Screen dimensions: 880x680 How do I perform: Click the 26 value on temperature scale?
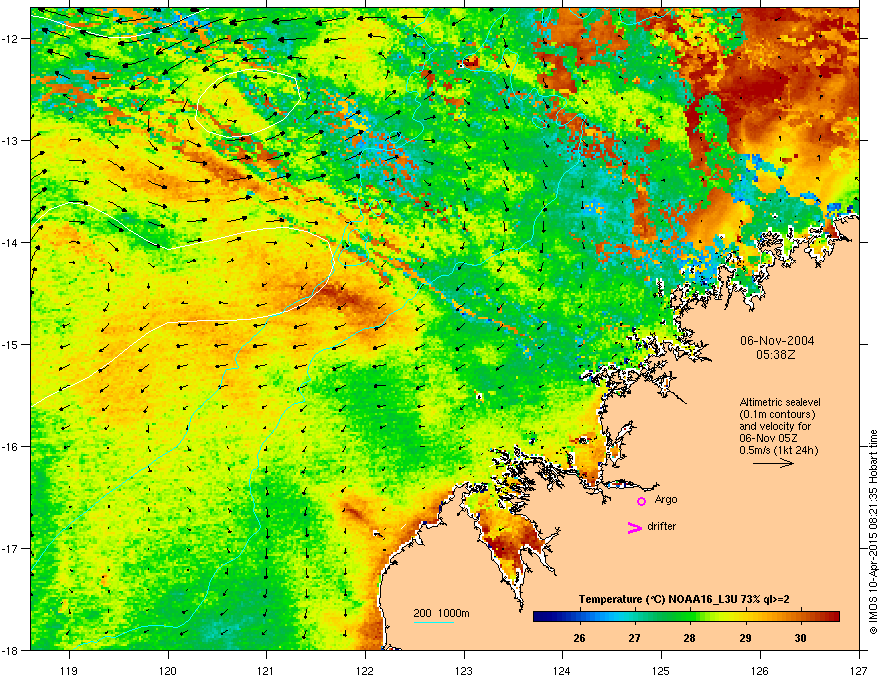coord(579,638)
